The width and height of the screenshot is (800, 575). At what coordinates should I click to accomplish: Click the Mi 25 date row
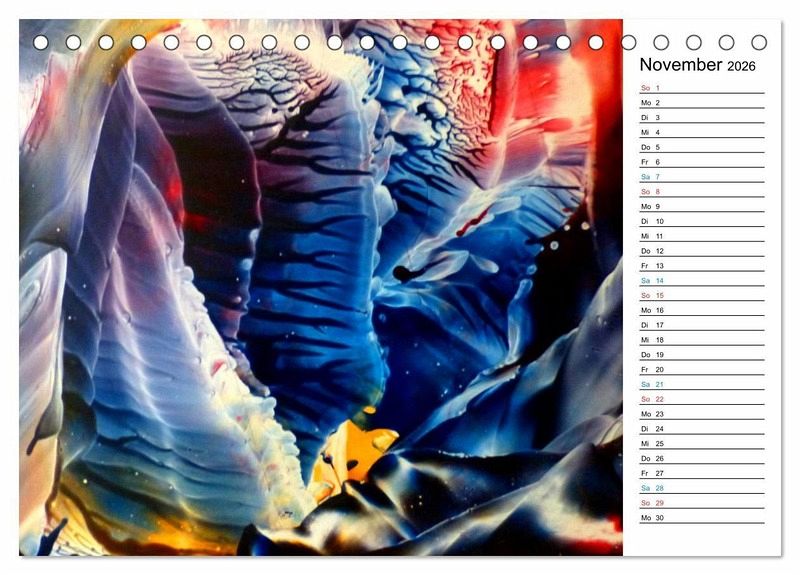click(x=701, y=444)
